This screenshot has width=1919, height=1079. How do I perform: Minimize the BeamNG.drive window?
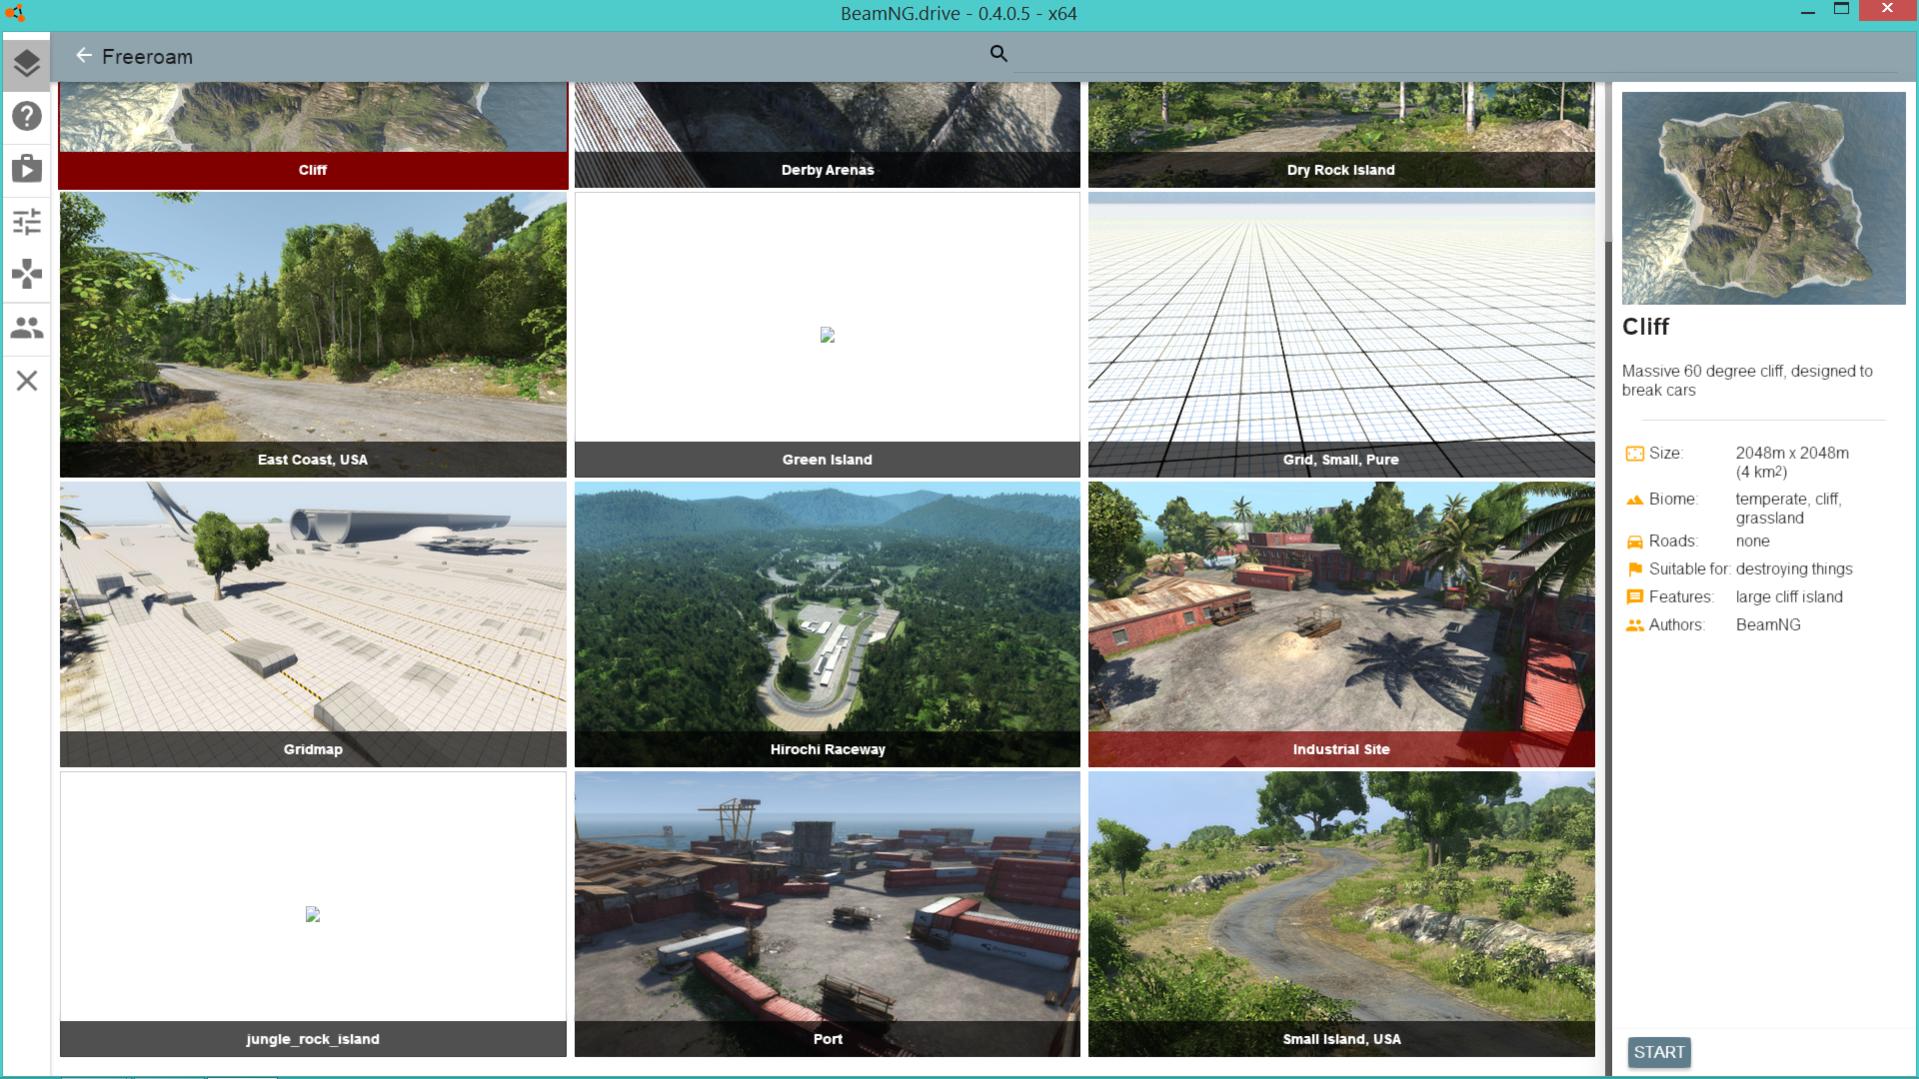[x=1807, y=12]
